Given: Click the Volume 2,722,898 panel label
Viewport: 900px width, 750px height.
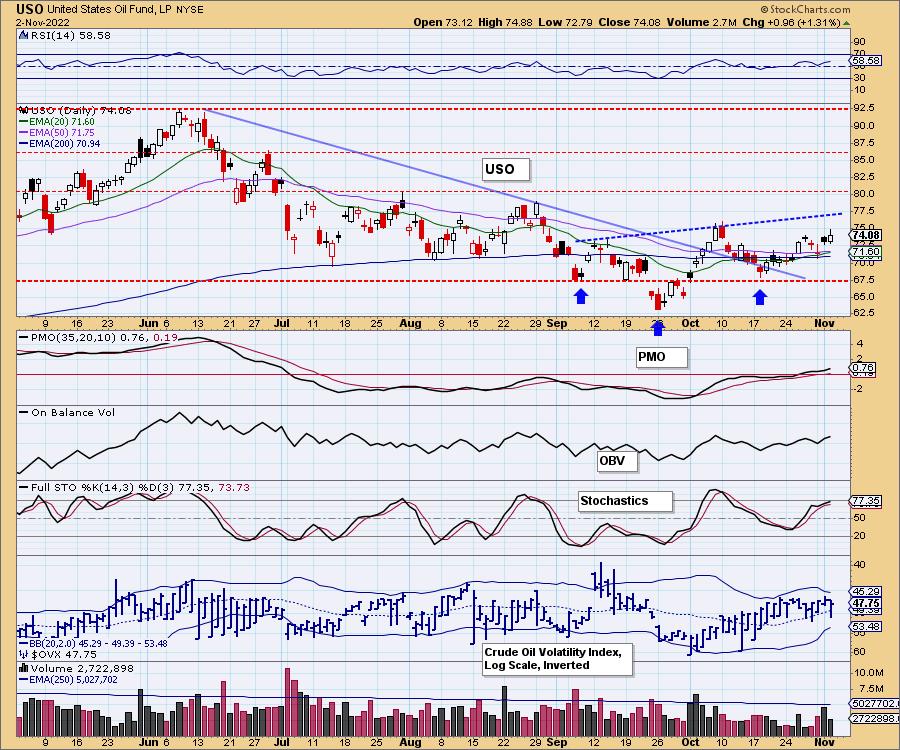Looking at the screenshot, I should pyautogui.click(x=83, y=669).
